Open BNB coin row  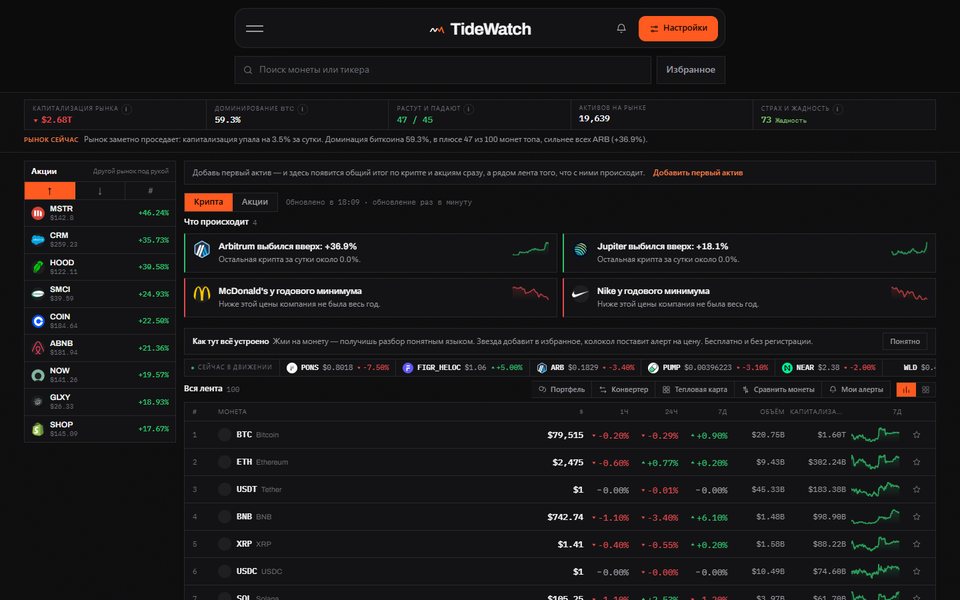(560, 517)
